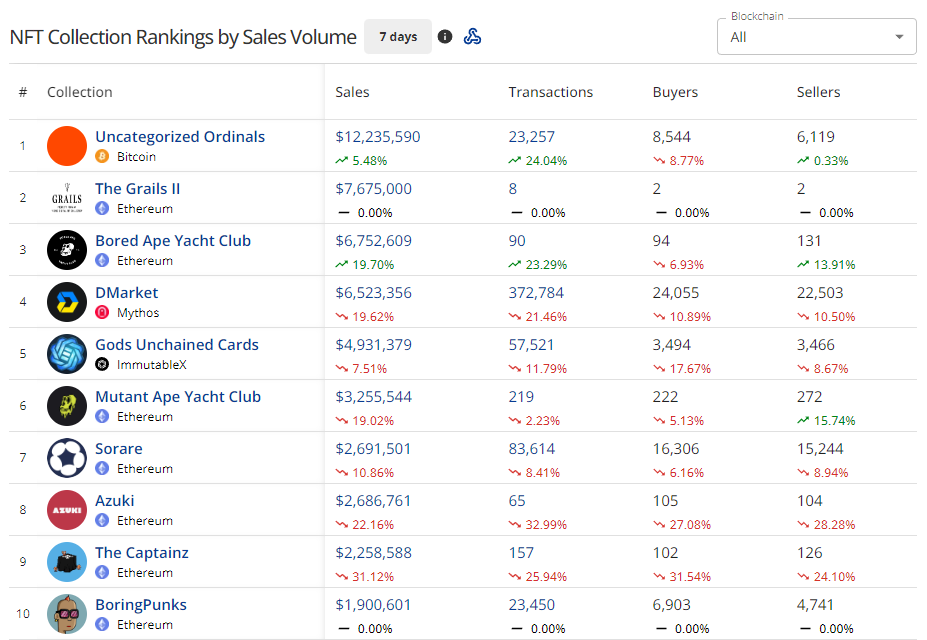Click Ethereum icon under Bored Ape Yacht Club

(102, 261)
